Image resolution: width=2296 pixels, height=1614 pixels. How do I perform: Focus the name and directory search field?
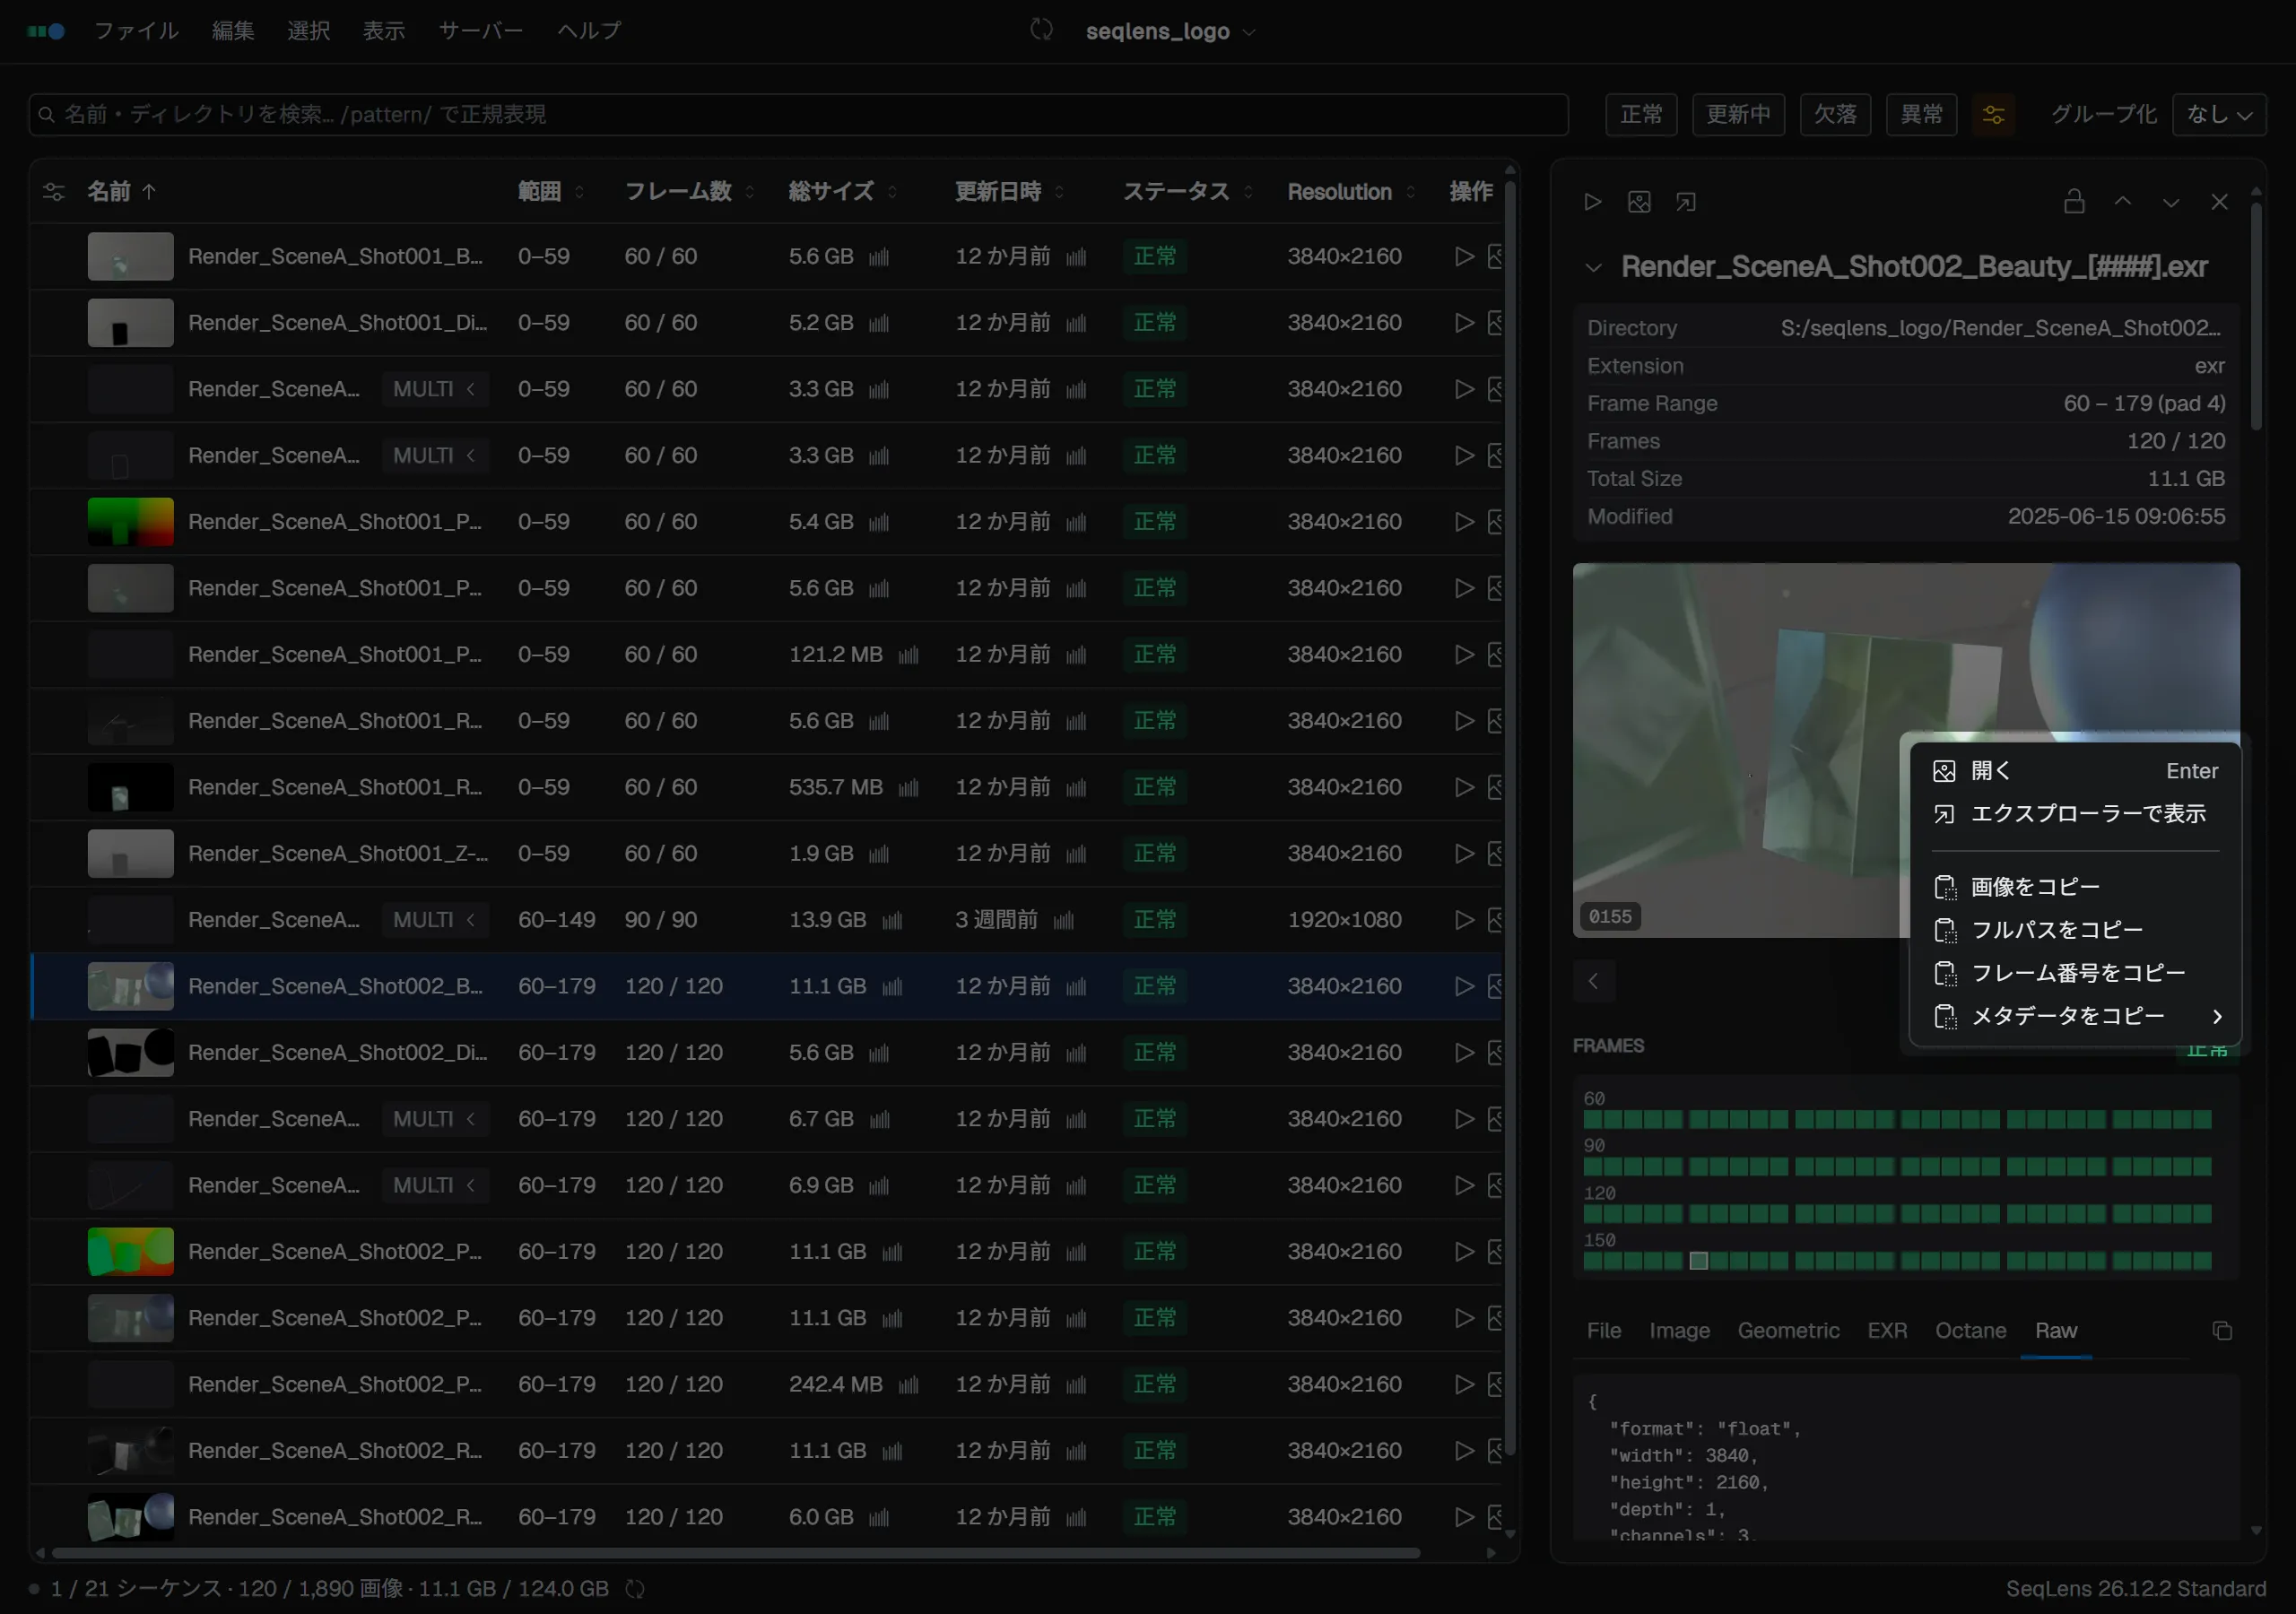(798, 114)
